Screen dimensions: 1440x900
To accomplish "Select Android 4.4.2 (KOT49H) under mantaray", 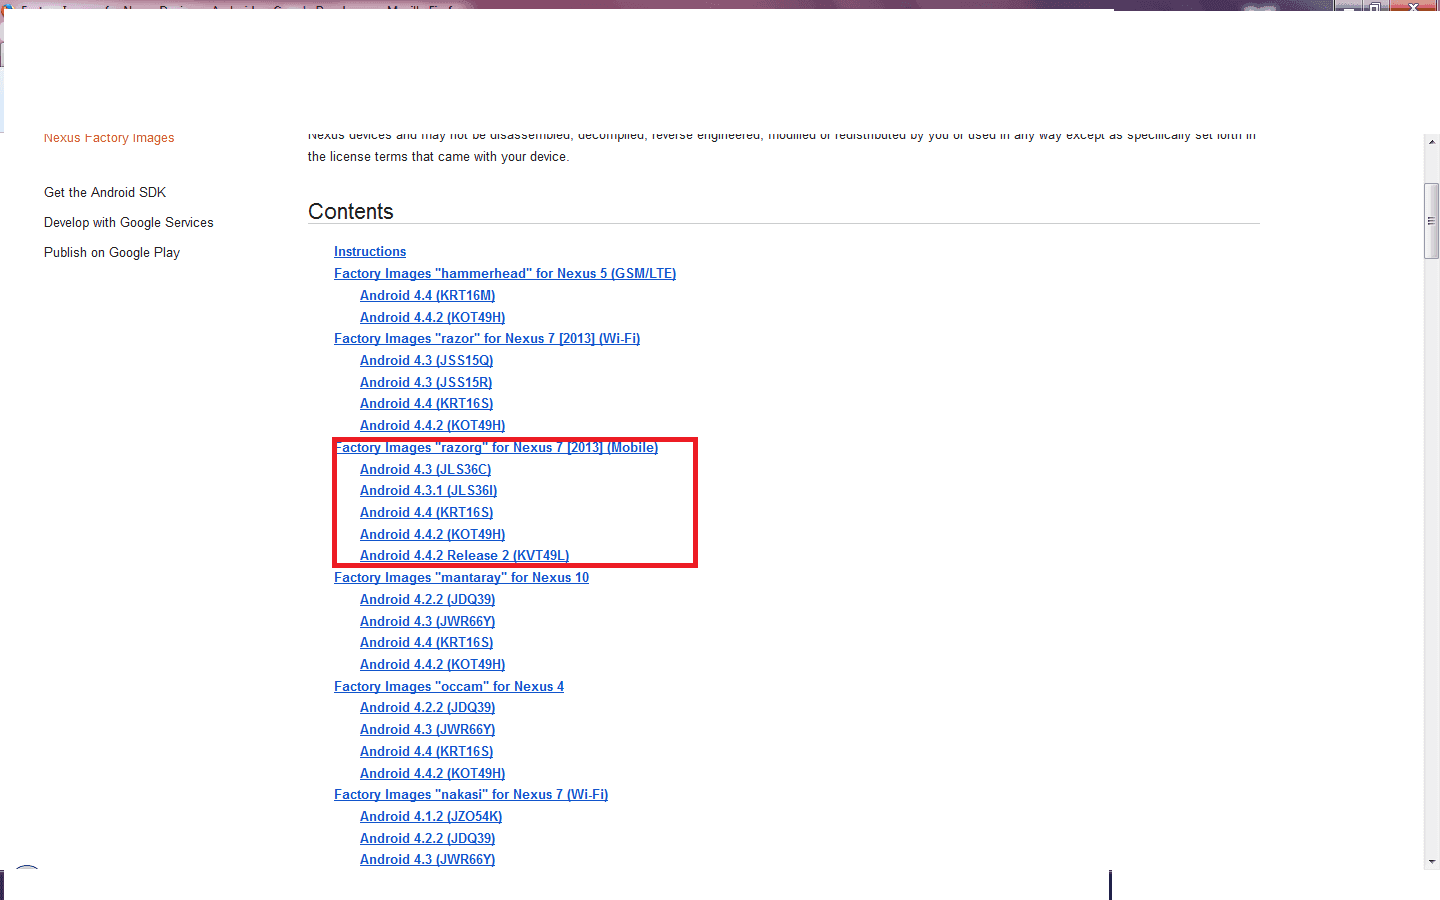I will [433, 664].
